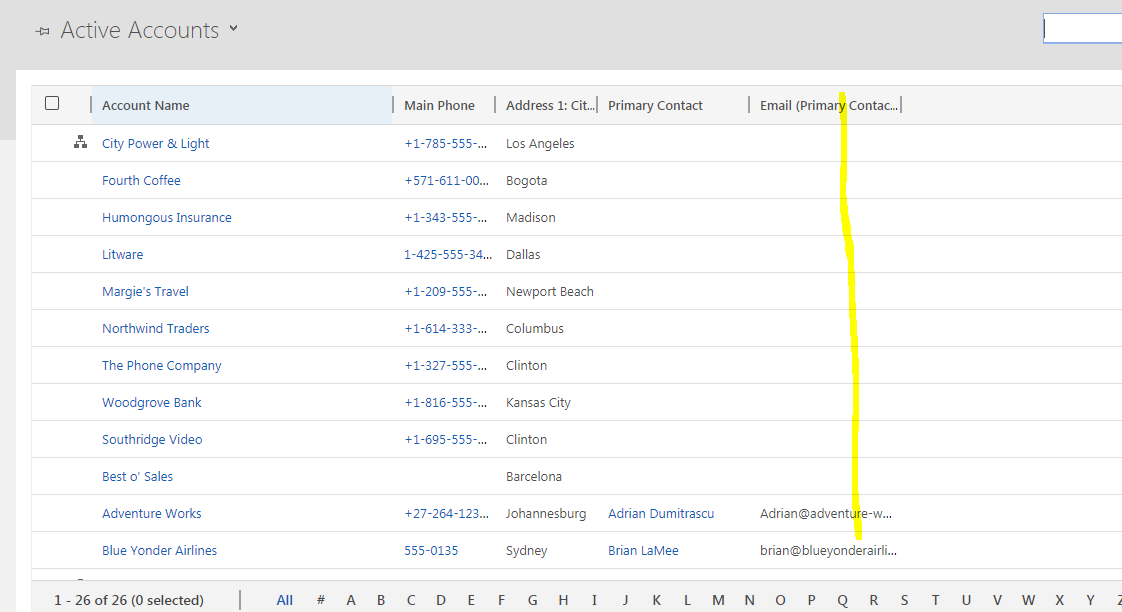The height and width of the screenshot is (612, 1122).
Task: Sort by the Main Phone column header
Action: click(x=439, y=105)
